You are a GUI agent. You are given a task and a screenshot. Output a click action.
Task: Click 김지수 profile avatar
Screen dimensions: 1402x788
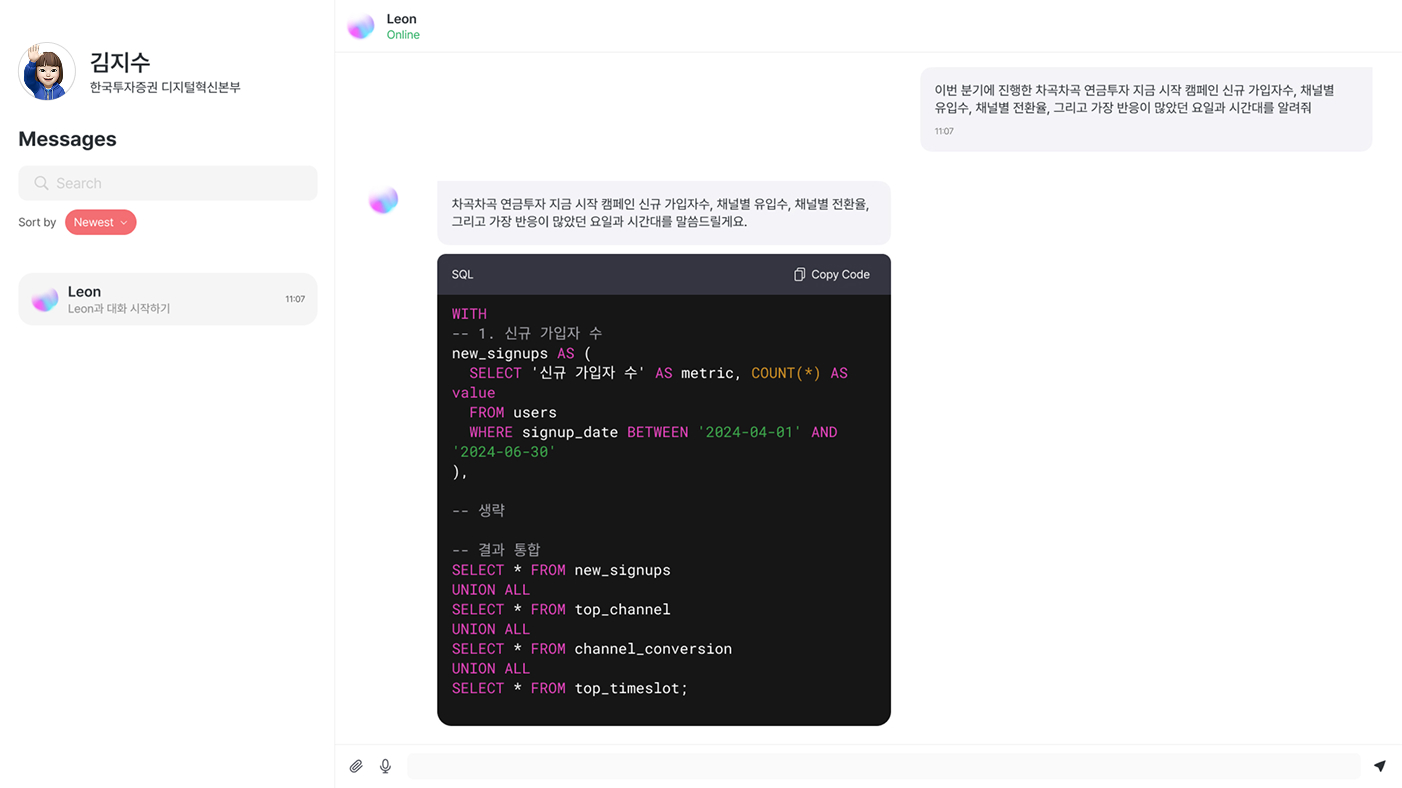47,71
